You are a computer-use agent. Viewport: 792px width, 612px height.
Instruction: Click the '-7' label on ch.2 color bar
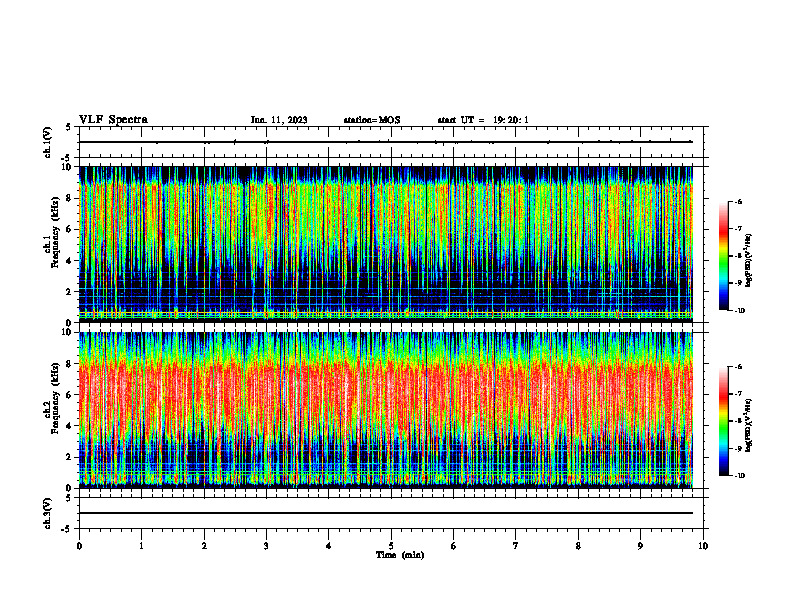(738, 394)
